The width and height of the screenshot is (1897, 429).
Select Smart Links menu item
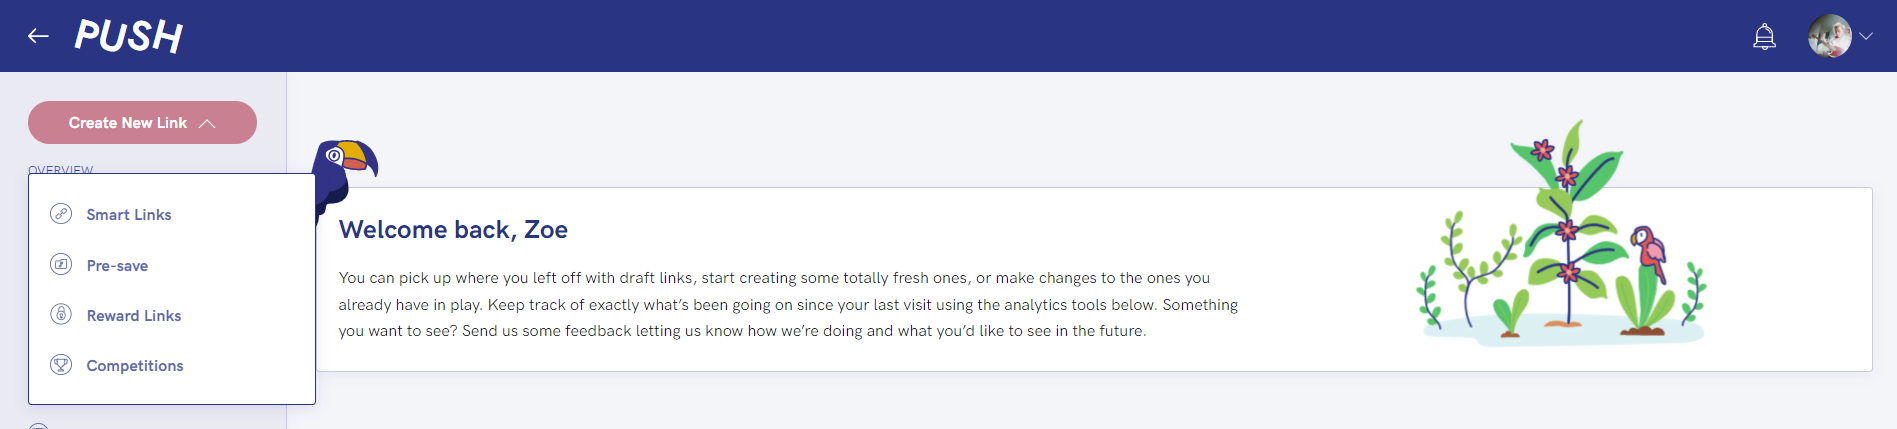pos(129,215)
